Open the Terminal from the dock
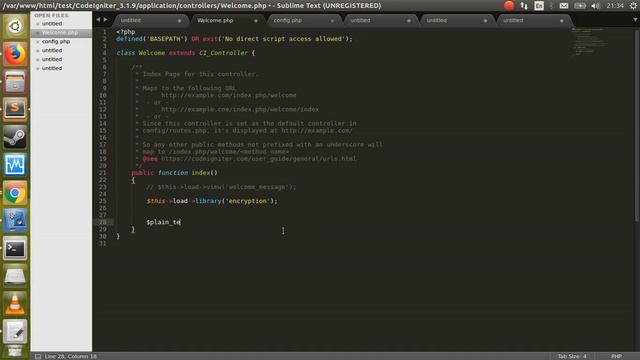The height and width of the screenshot is (360, 640). (15, 248)
